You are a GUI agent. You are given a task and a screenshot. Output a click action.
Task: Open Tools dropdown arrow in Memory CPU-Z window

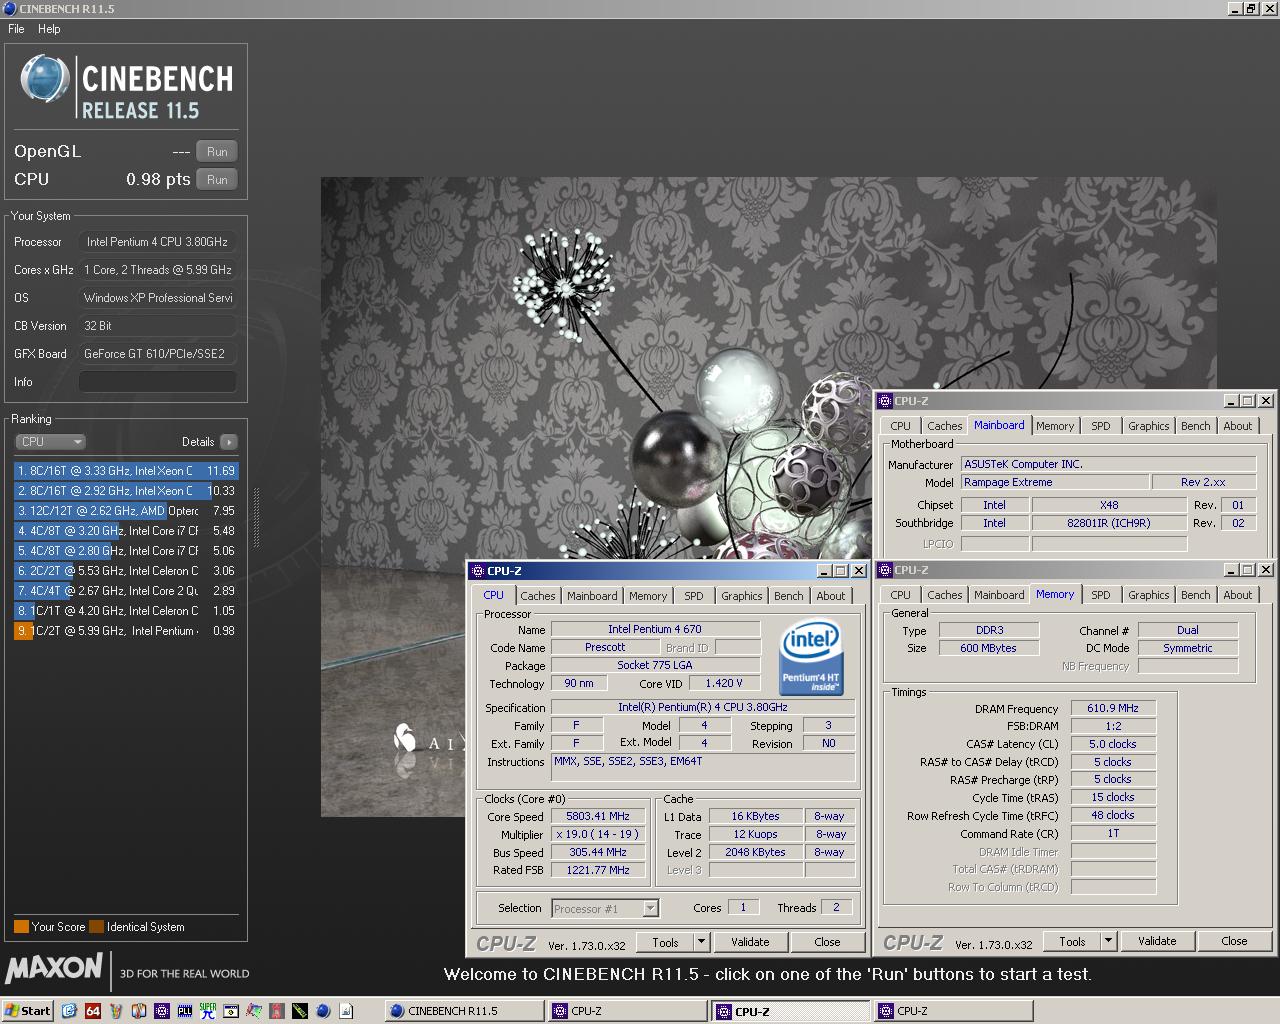(x=1108, y=941)
